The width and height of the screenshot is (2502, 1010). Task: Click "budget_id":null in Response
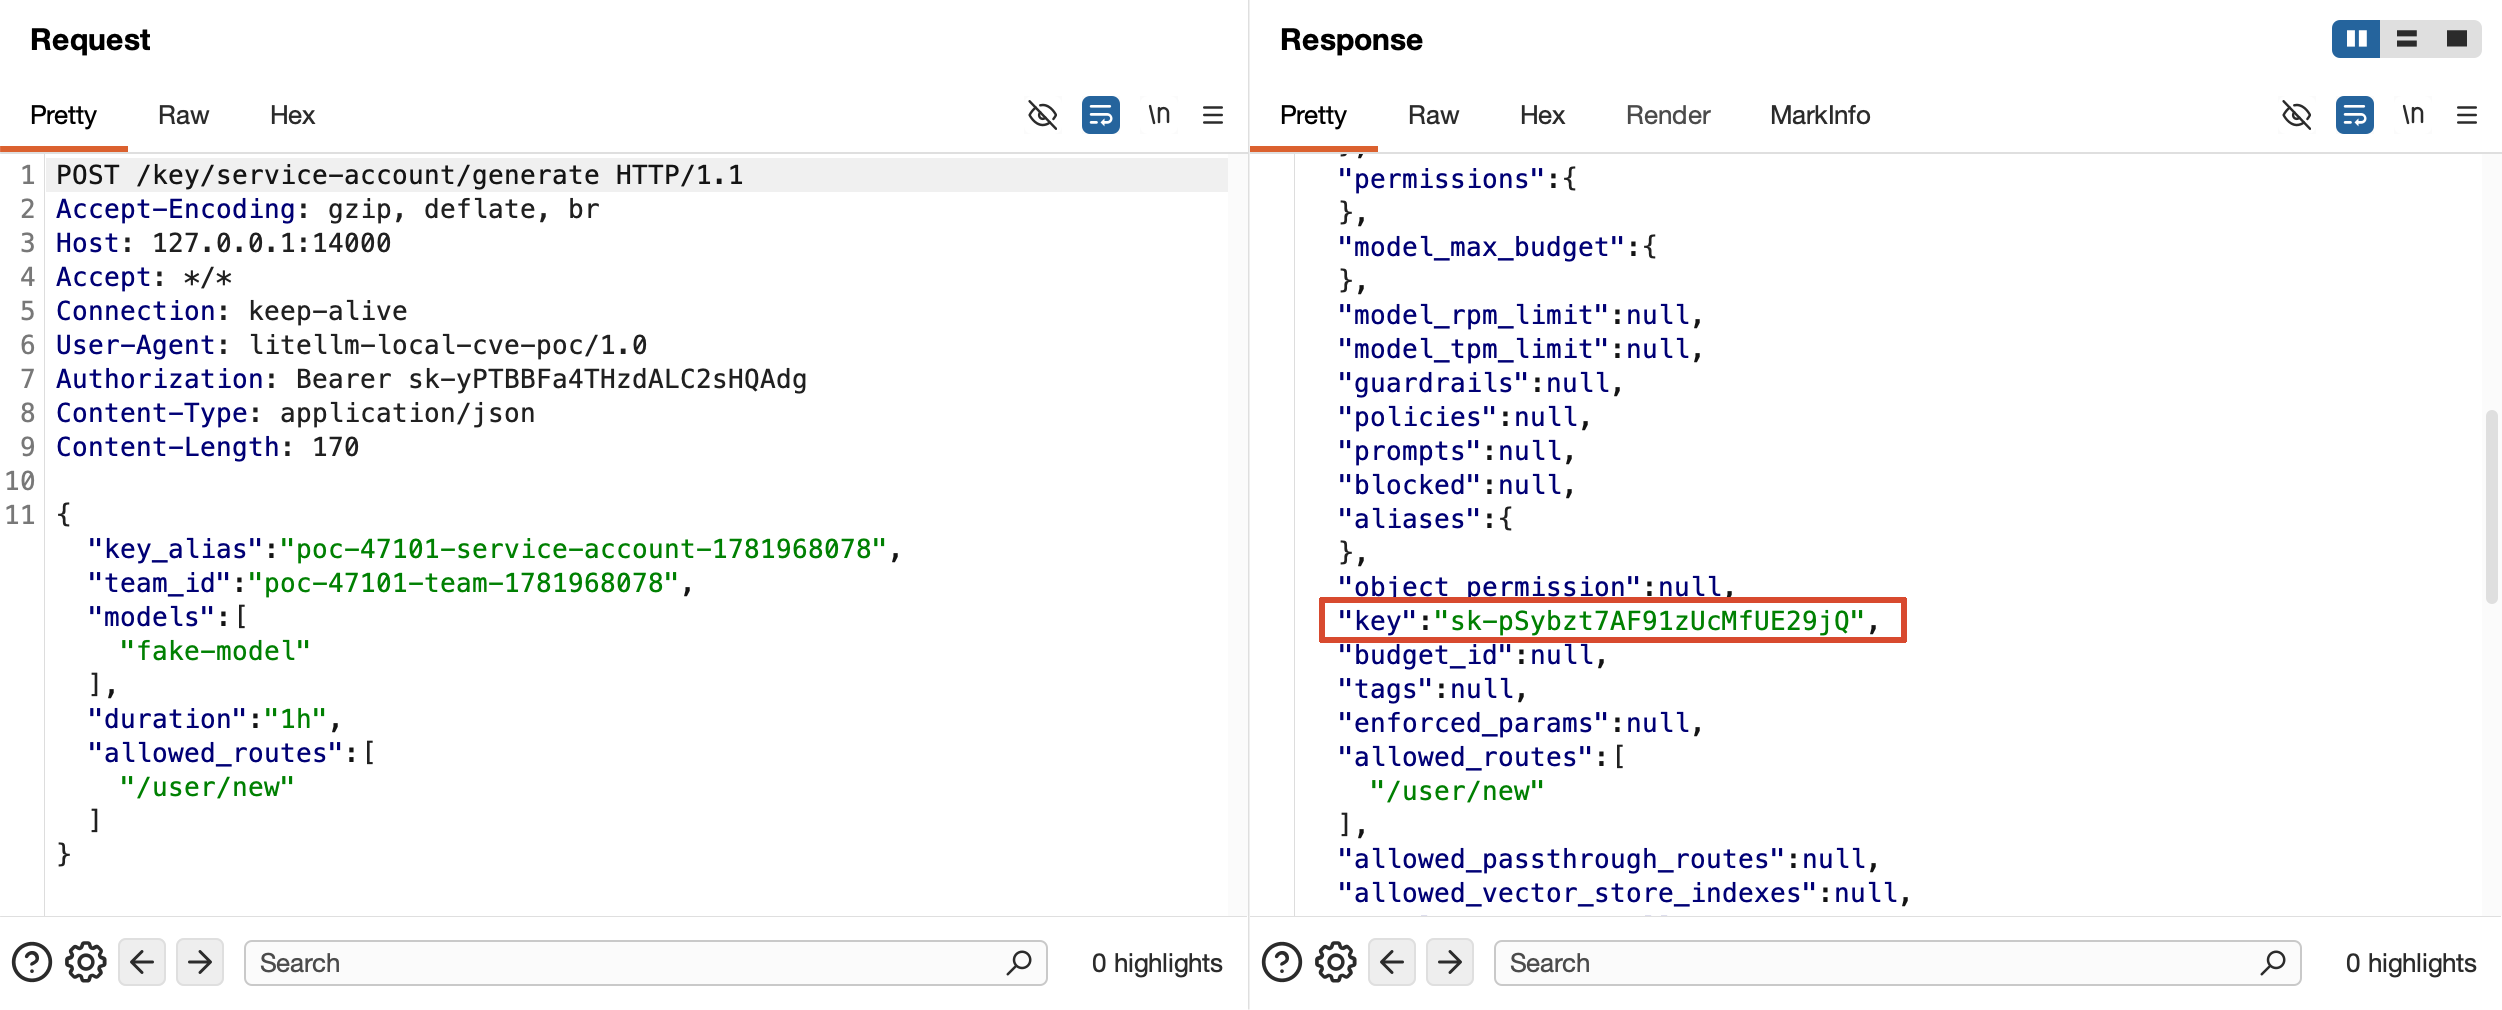click(1473, 656)
